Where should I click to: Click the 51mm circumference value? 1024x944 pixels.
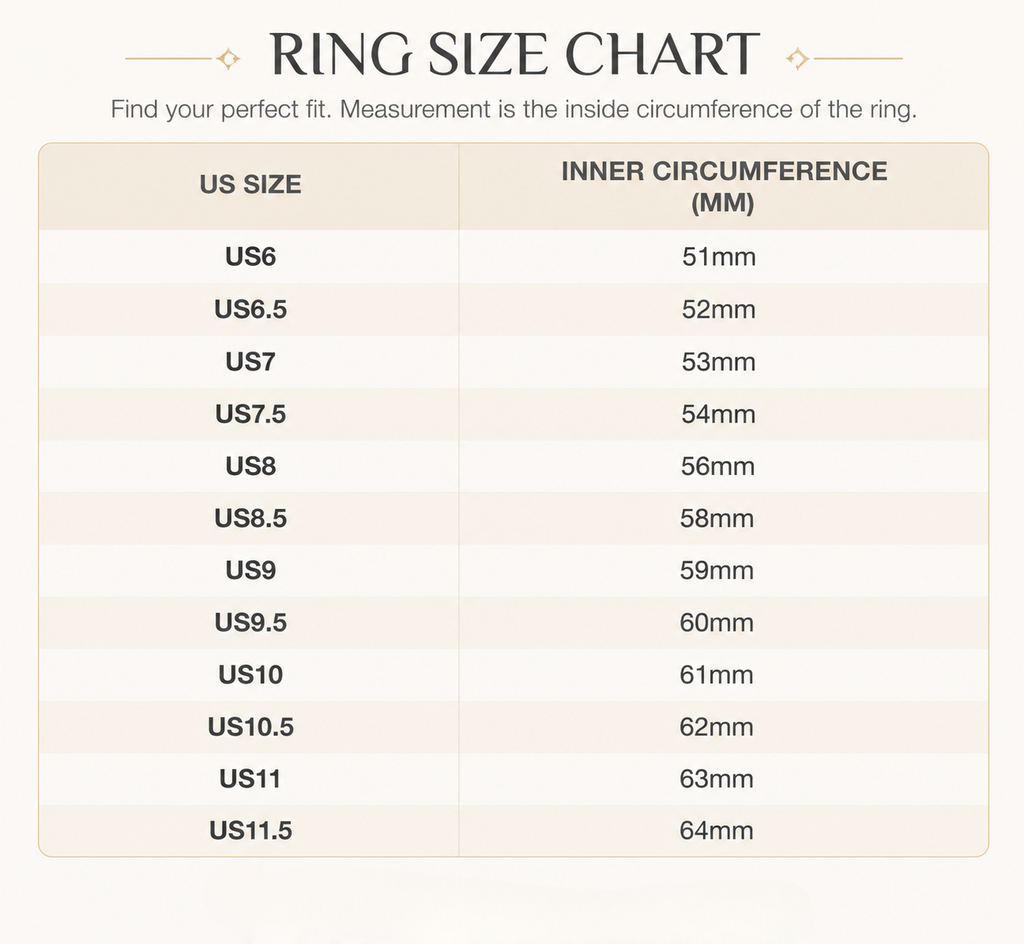[x=719, y=257]
